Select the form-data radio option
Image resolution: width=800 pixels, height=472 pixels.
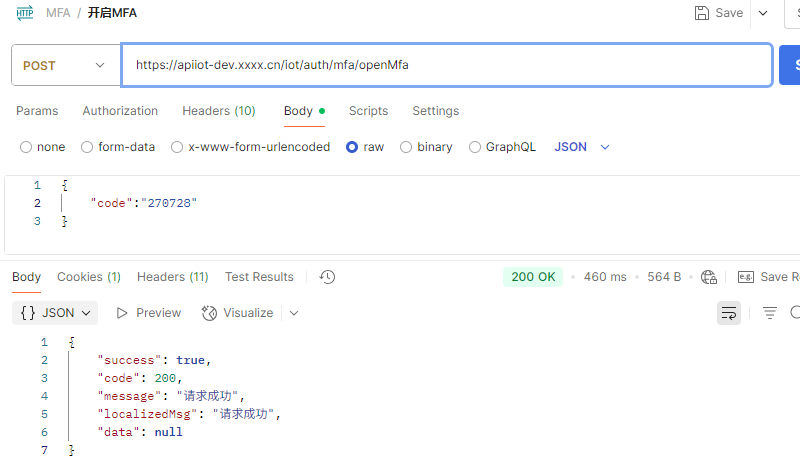87,147
